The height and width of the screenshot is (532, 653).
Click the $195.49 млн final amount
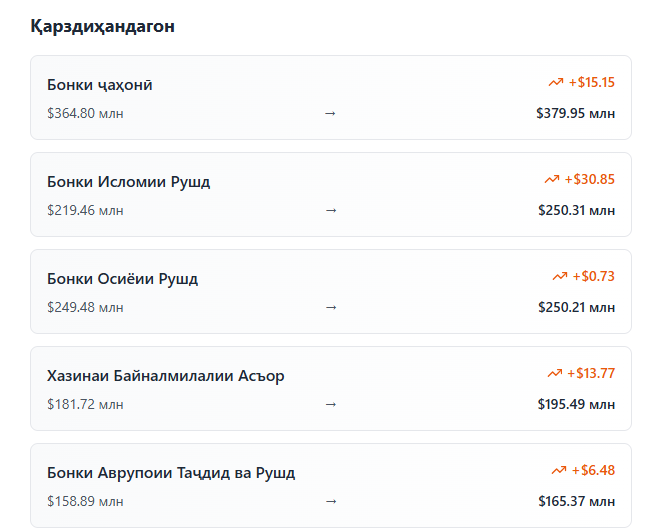576,404
